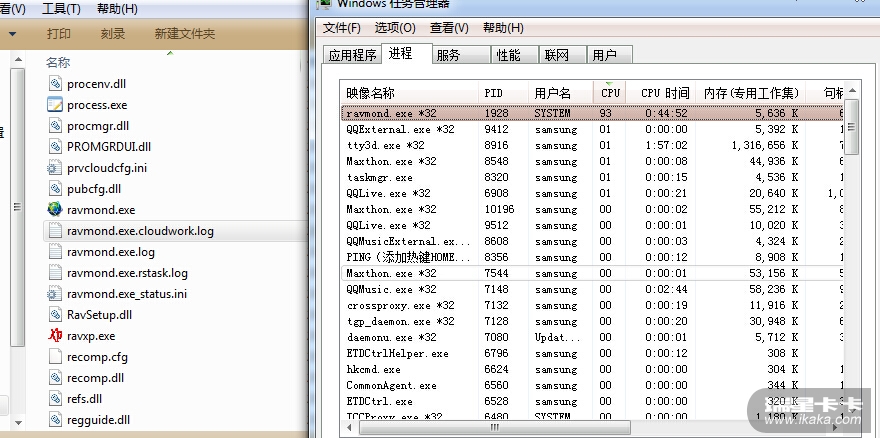Click ravmond.exe.cloudwork.log file icon
The image size is (880, 438).
[x=55, y=231]
